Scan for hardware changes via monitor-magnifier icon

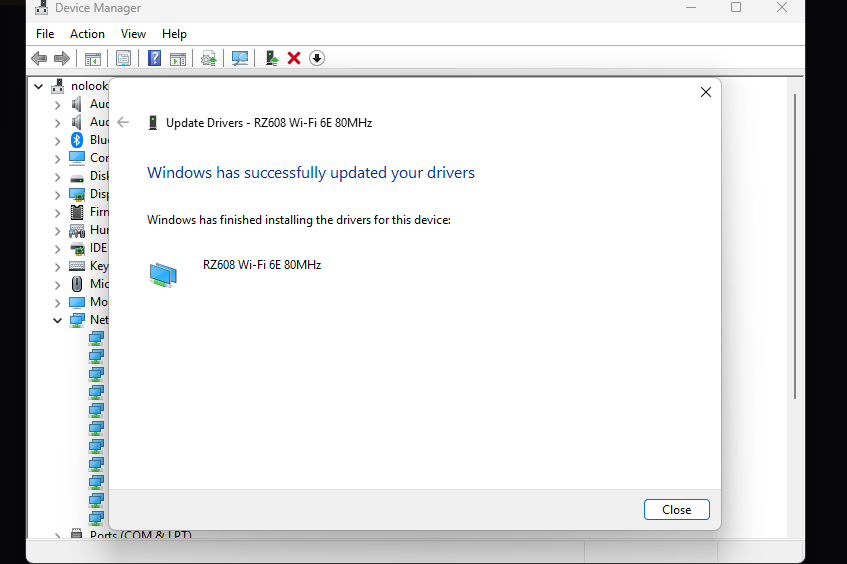tap(239, 58)
